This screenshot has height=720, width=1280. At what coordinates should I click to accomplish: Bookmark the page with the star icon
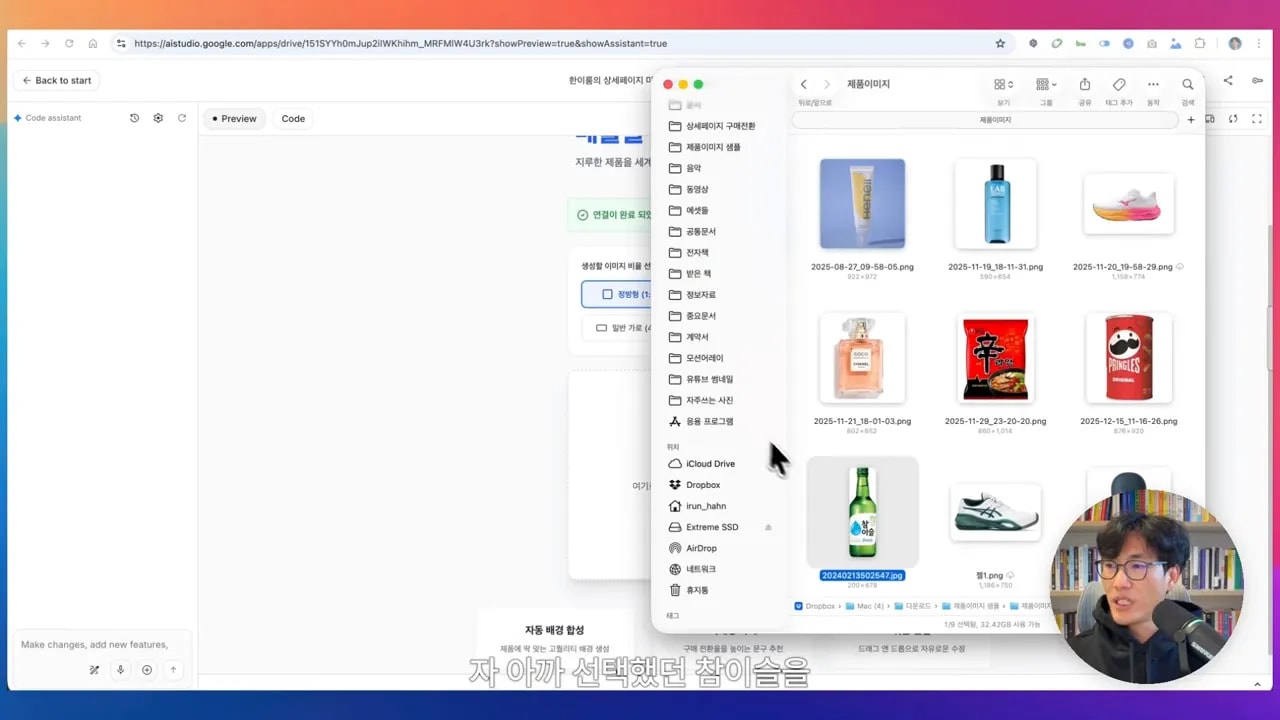coord(1000,44)
